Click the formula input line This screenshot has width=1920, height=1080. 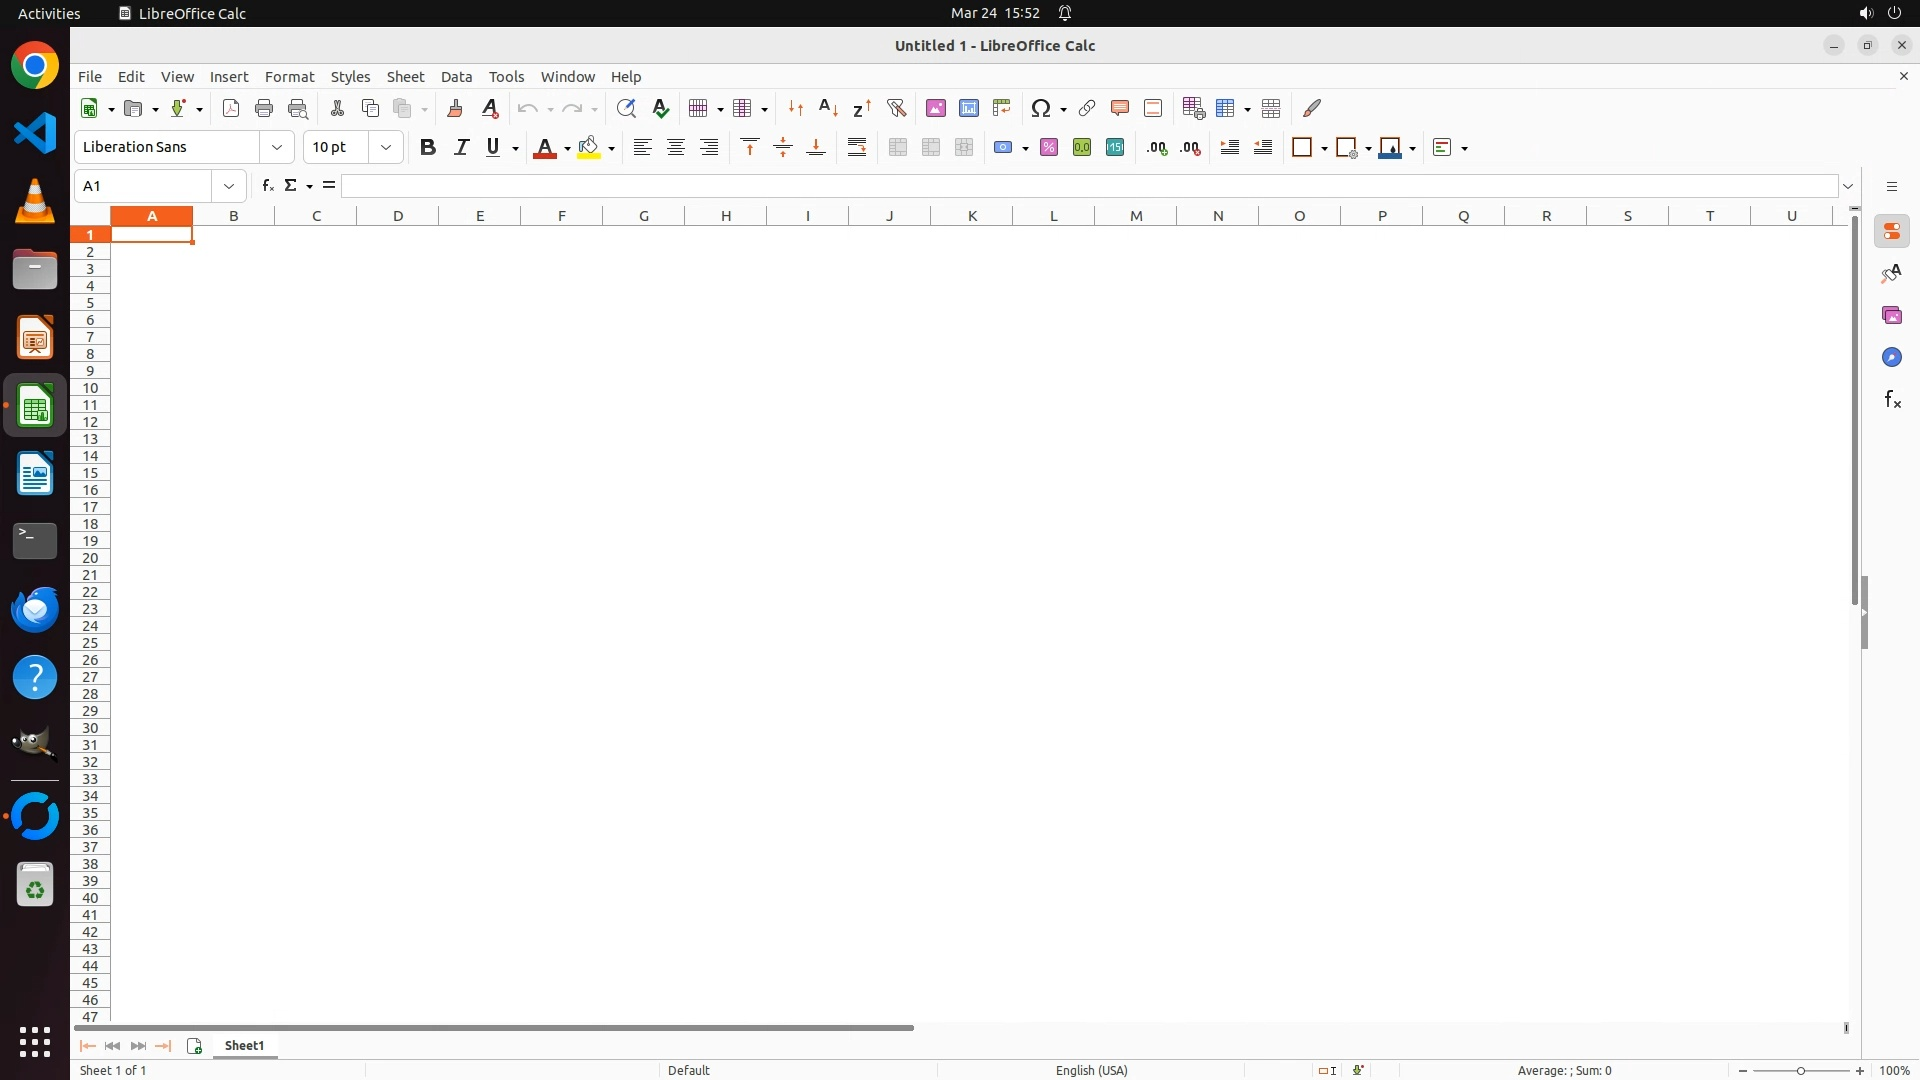pos(1088,186)
